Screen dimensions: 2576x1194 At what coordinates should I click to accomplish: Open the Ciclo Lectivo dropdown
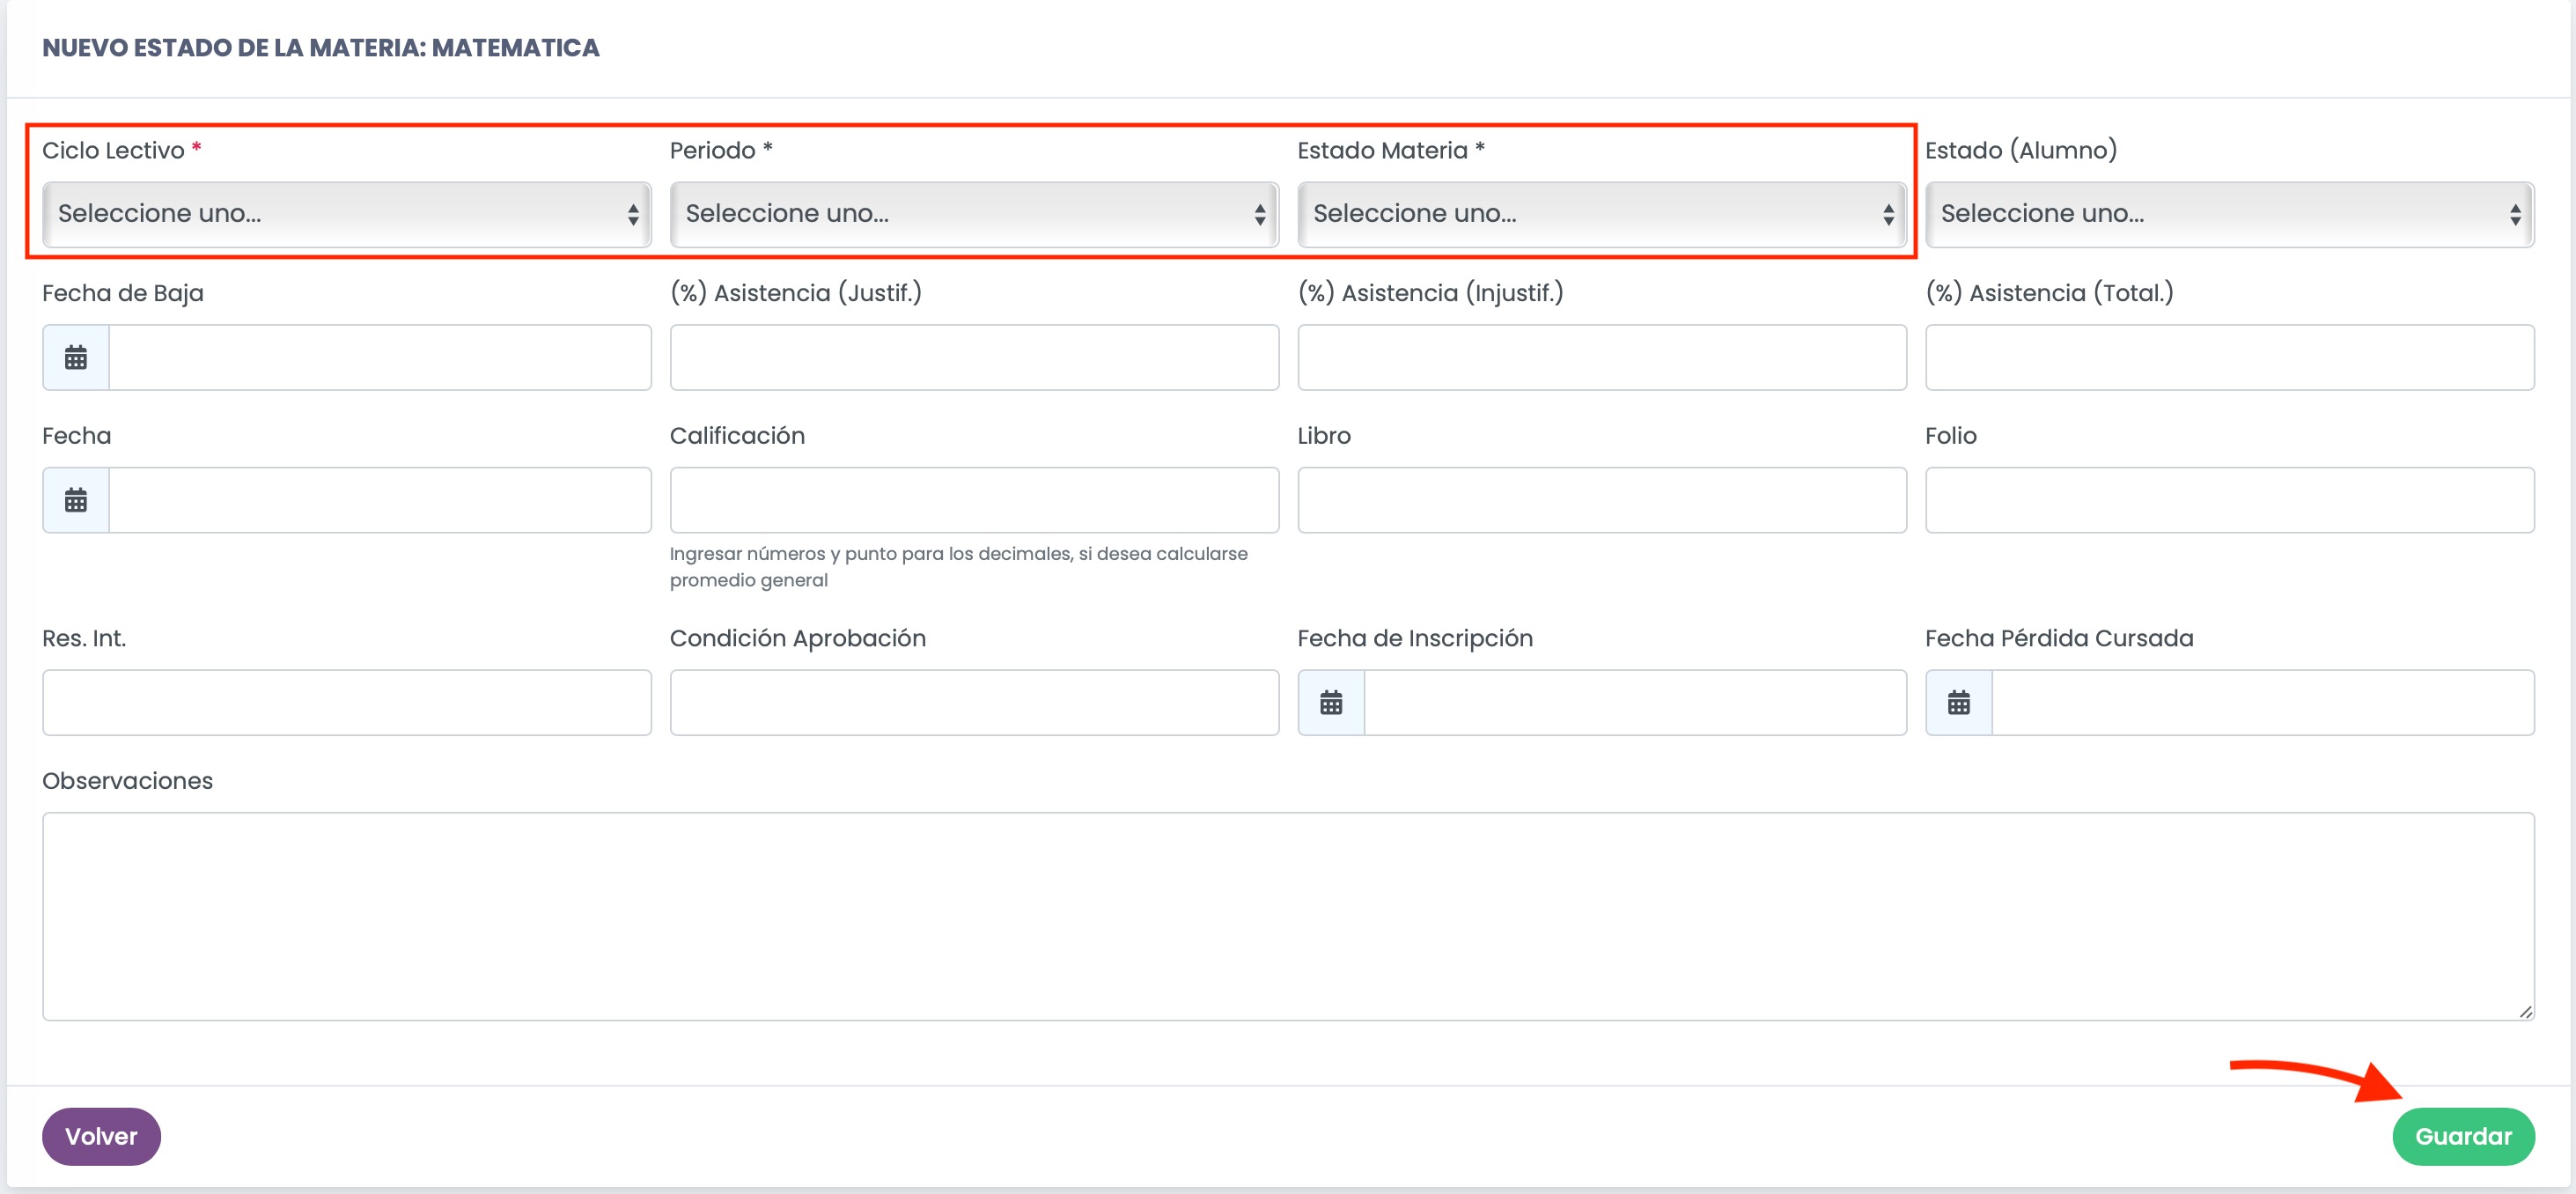click(346, 214)
